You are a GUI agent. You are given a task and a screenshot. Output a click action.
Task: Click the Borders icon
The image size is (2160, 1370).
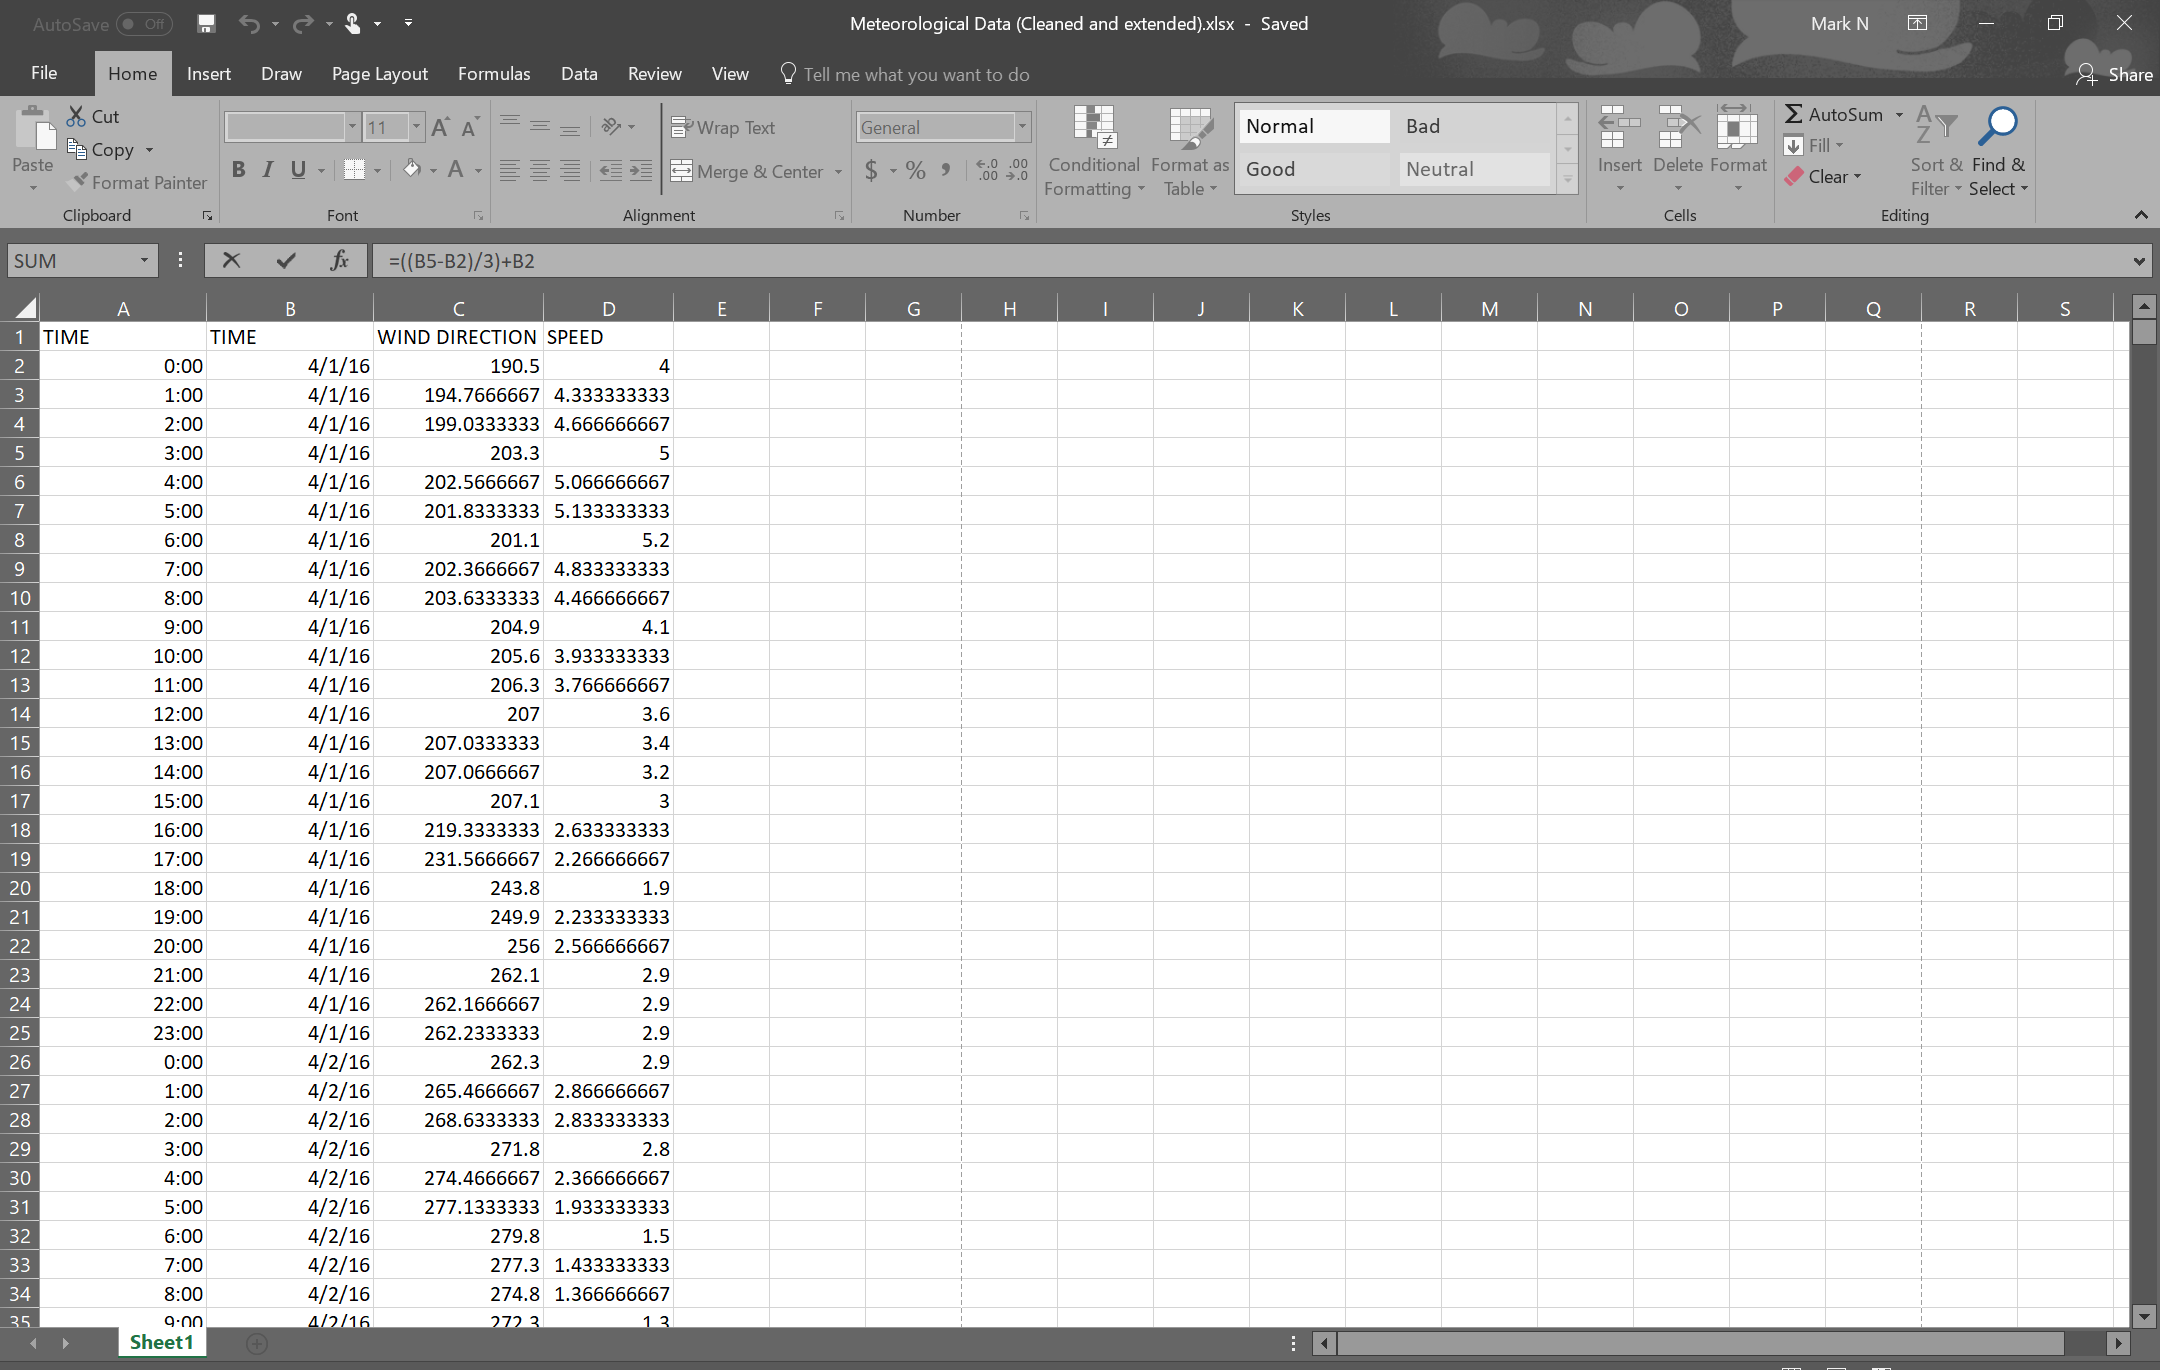[354, 170]
